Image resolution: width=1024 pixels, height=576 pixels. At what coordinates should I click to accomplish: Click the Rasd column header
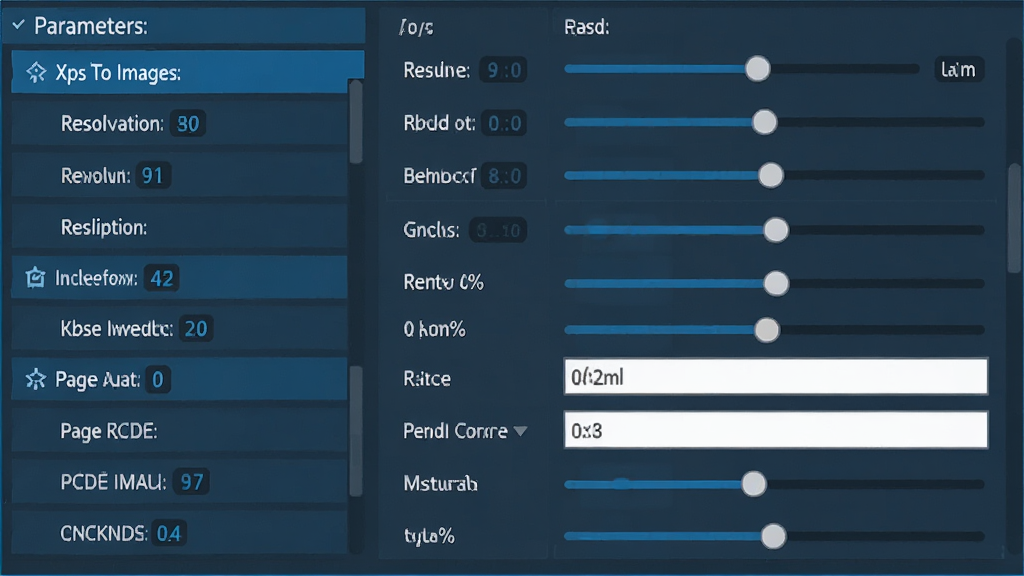(586, 27)
